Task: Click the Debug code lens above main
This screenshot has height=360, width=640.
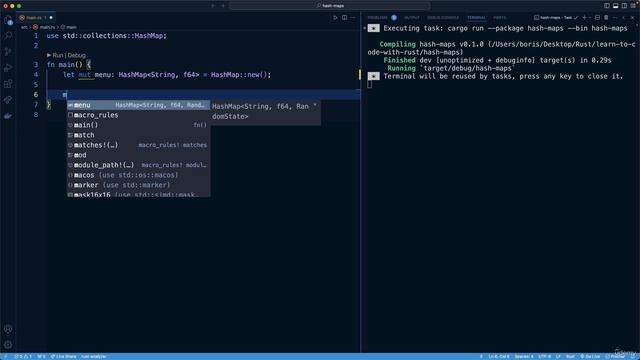Action: pyautogui.click(x=77, y=55)
